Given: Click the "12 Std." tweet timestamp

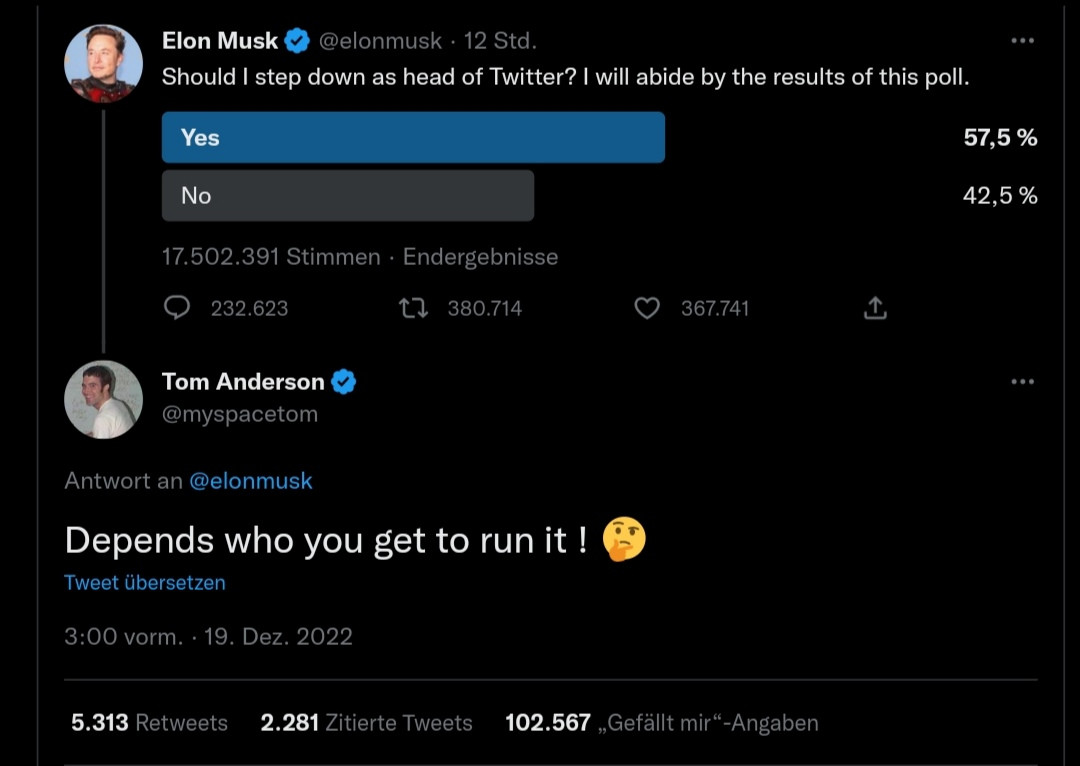Looking at the screenshot, I should [501, 41].
